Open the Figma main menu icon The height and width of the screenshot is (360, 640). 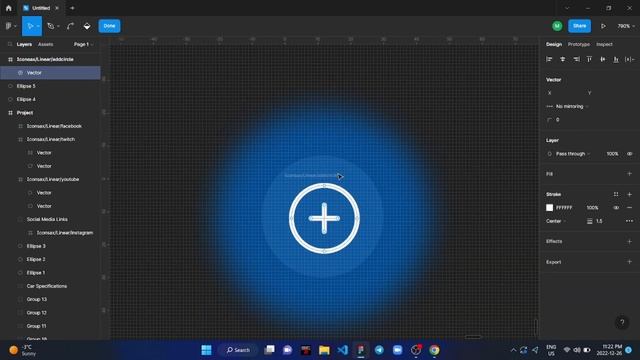pos(9,26)
